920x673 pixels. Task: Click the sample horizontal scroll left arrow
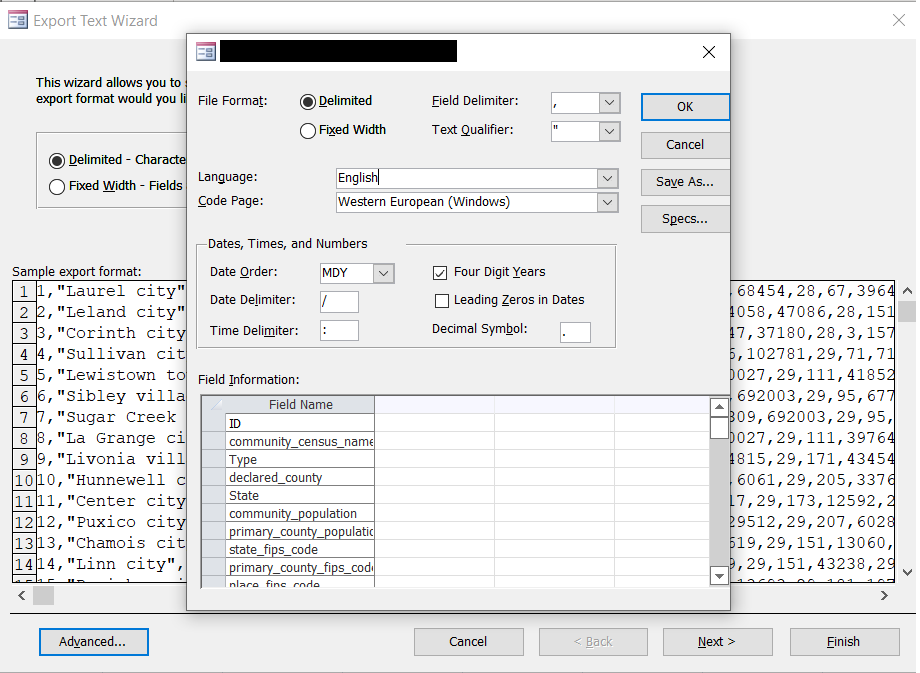tap(22, 596)
